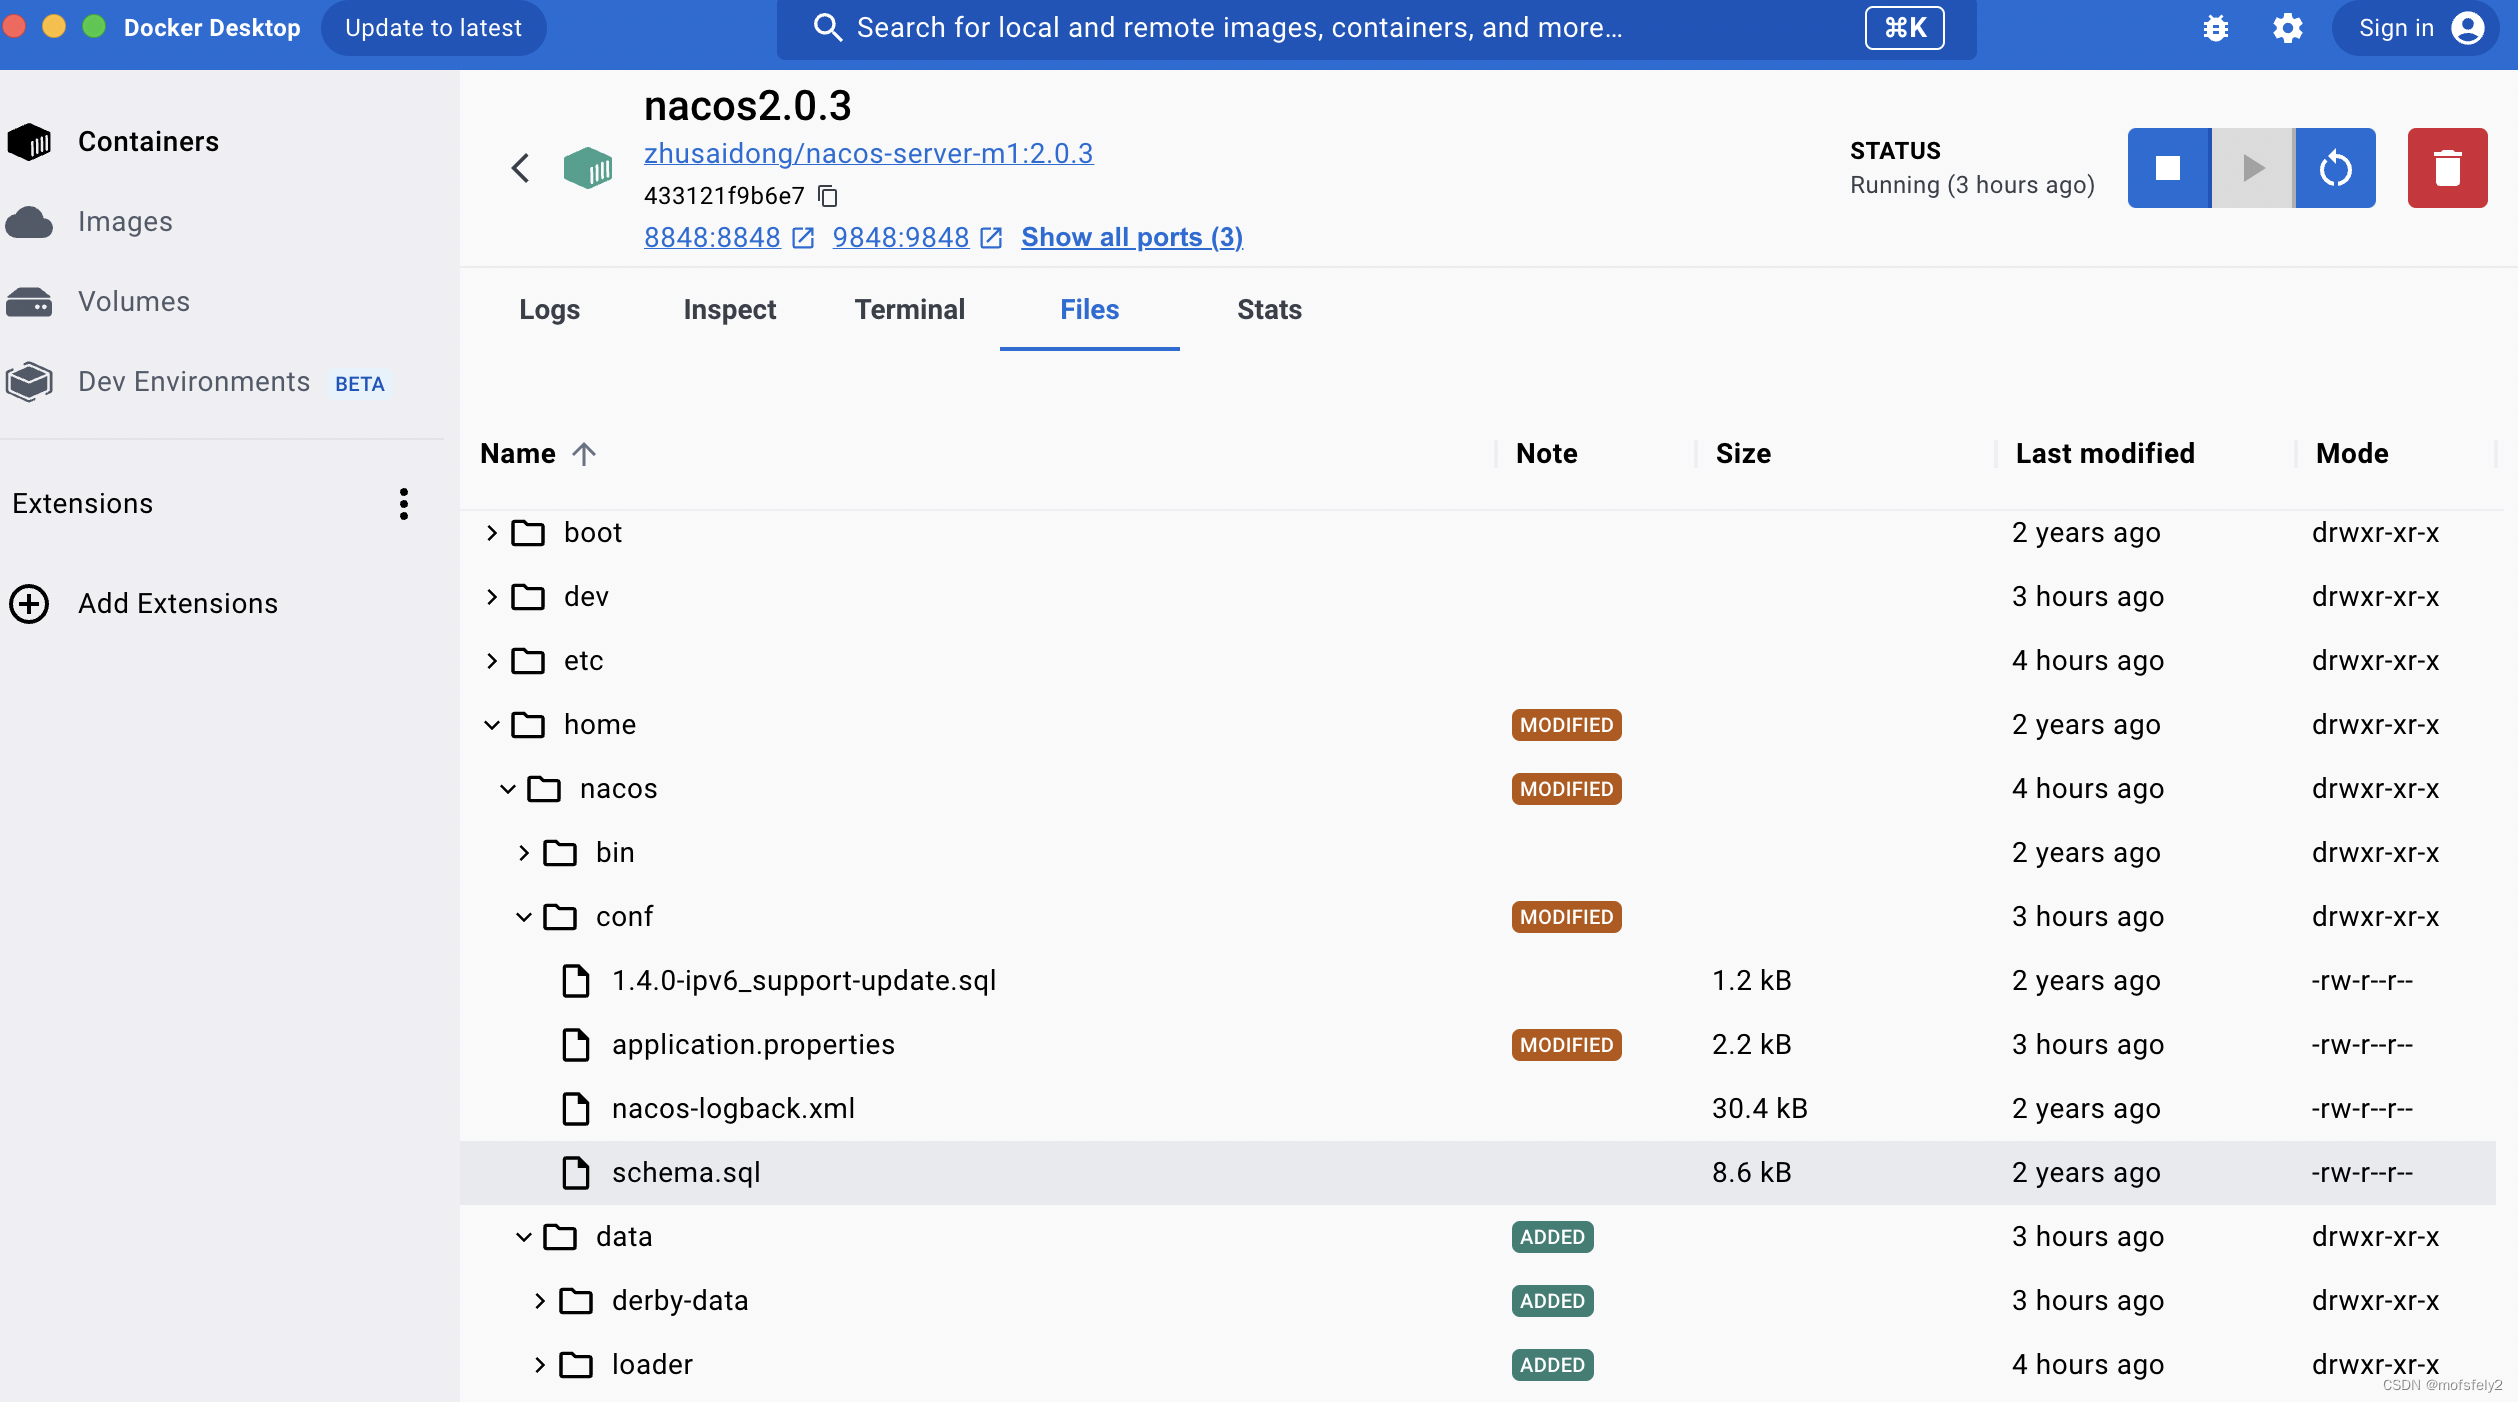
Task: Click the Mode column header
Action: coord(2352,454)
